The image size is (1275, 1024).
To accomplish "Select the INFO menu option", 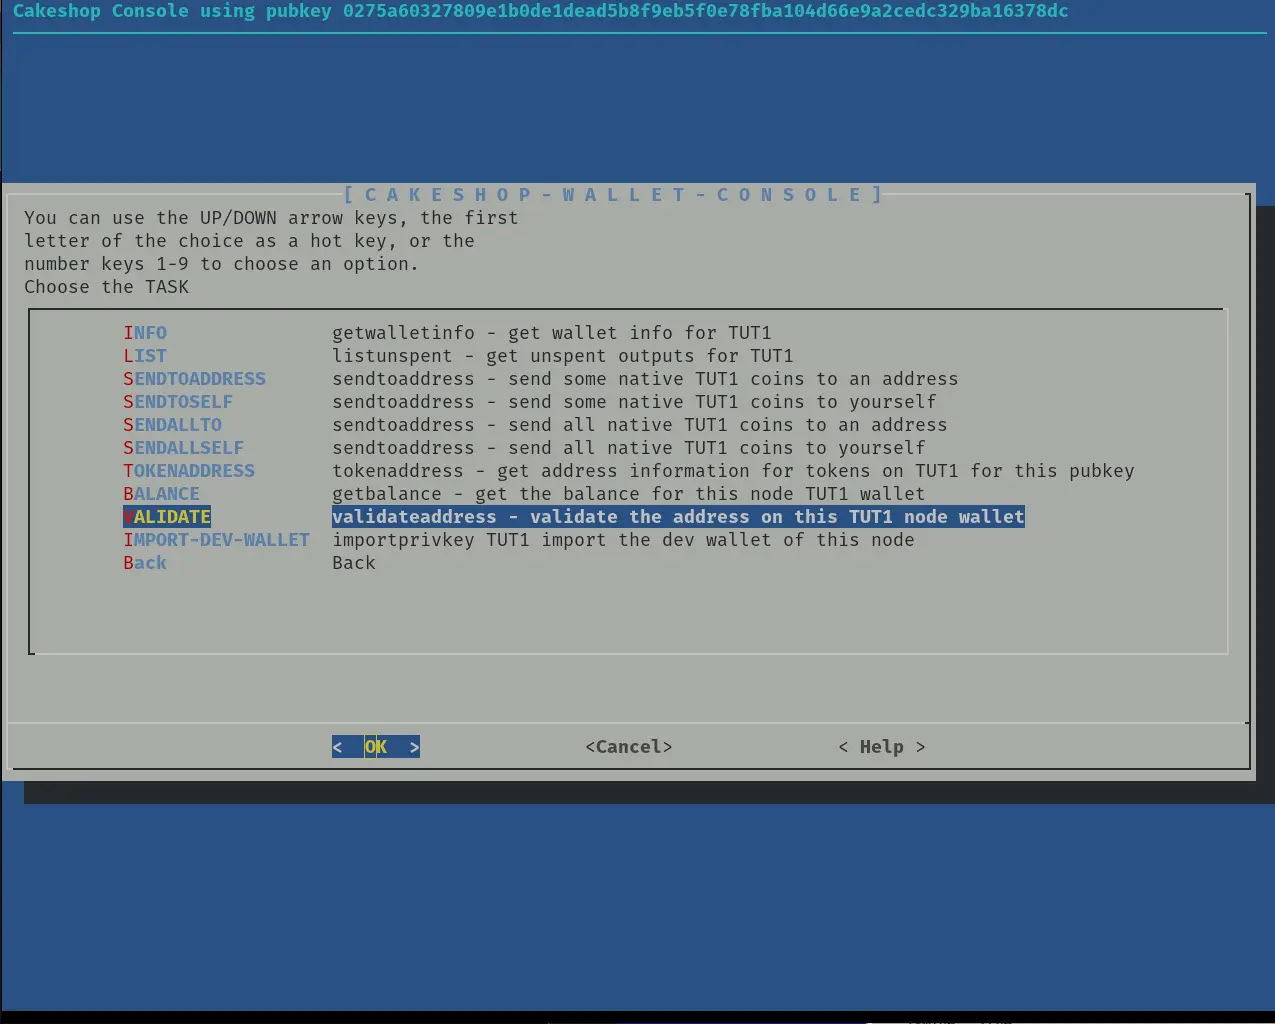I will [x=145, y=333].
